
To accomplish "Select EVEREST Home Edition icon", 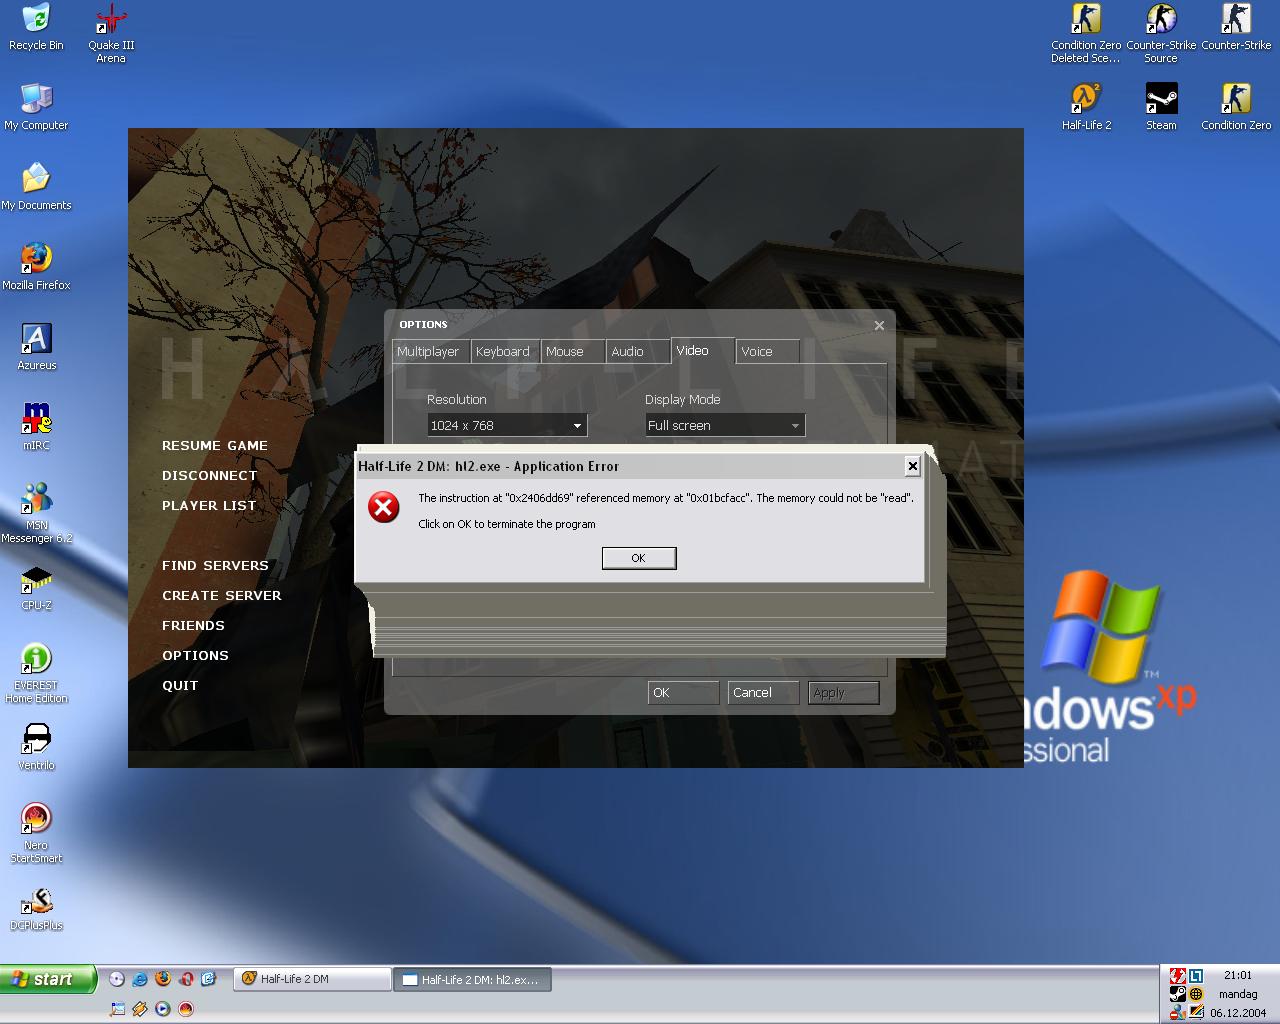I will [36, 673].
